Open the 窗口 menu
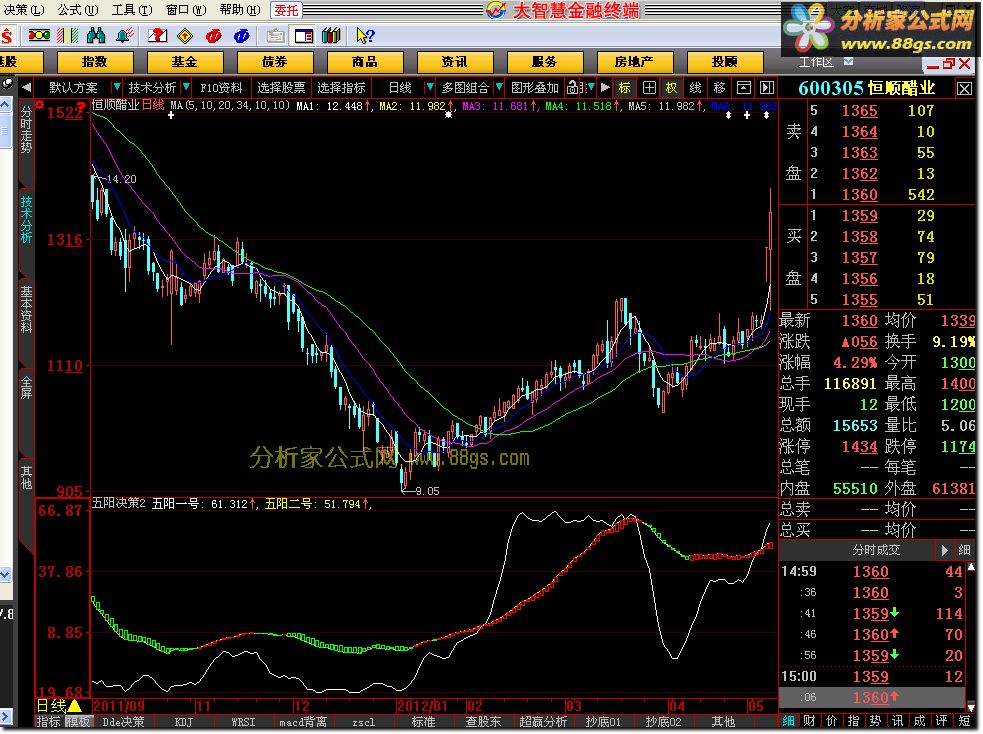The image size is (983, 734). pos(186,10)
